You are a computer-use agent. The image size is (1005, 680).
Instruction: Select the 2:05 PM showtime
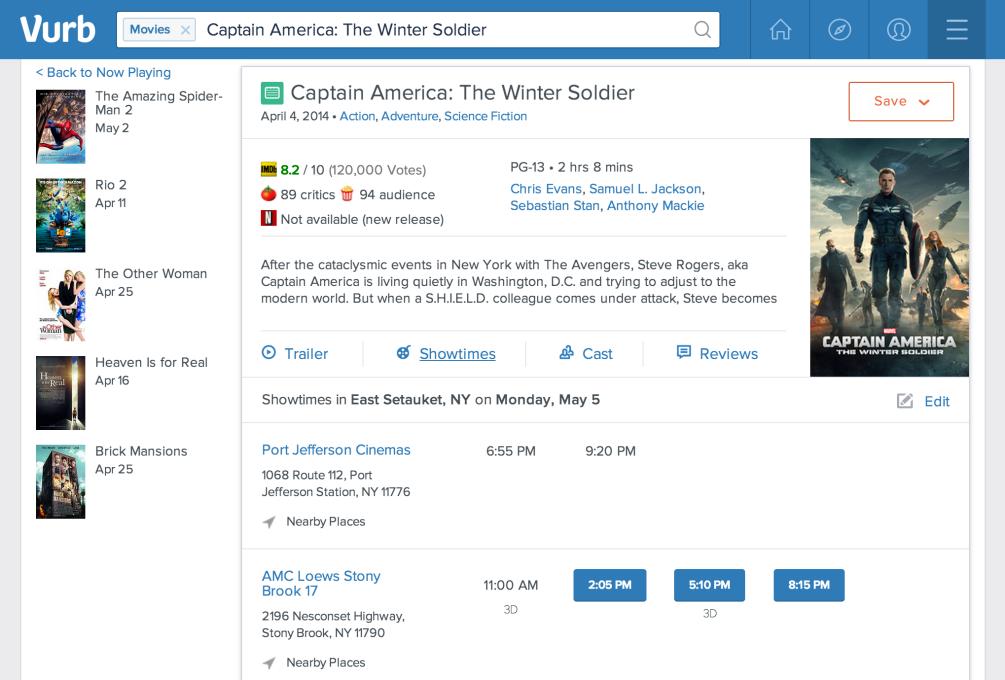610,585
